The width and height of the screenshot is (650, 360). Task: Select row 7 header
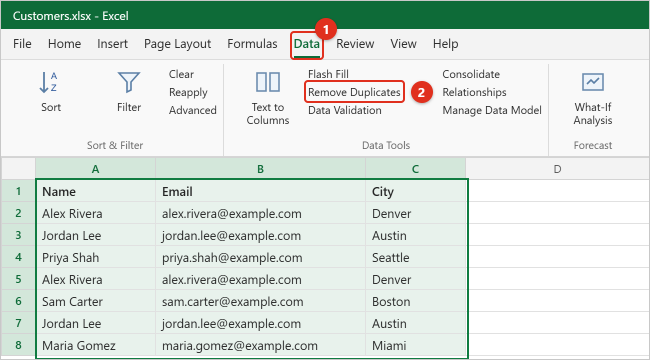18,323
